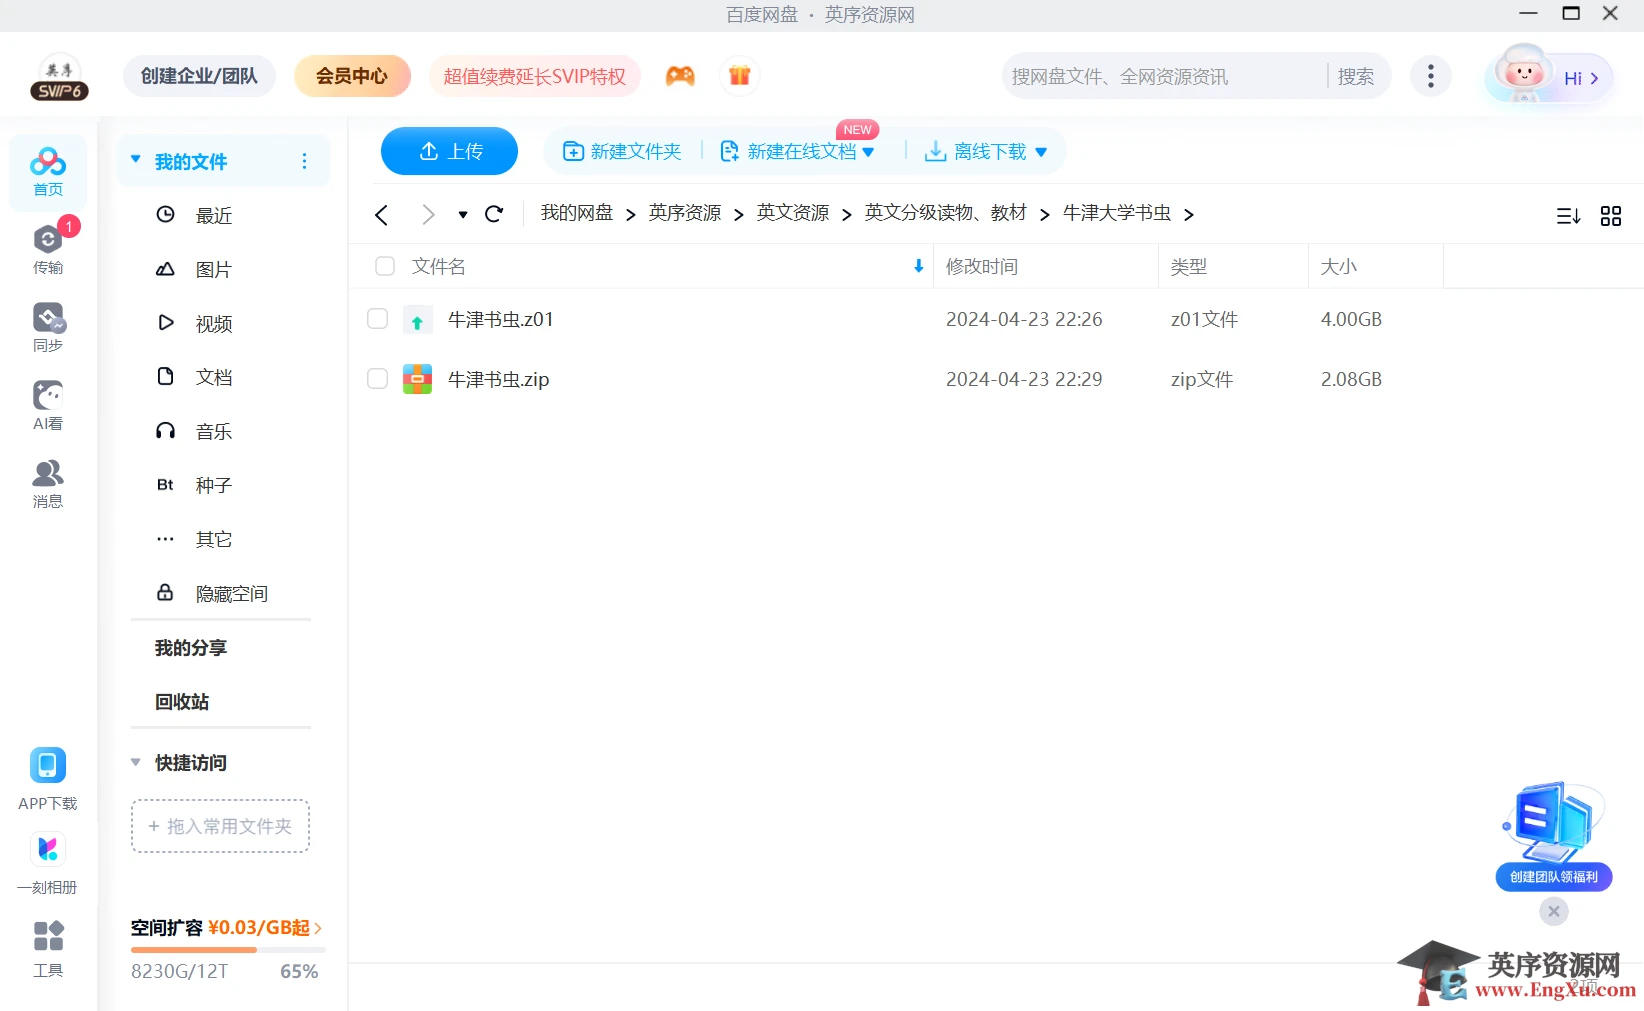Tick the select-all checkbox in header
1644x1011 pixels.
click(385, 266)
